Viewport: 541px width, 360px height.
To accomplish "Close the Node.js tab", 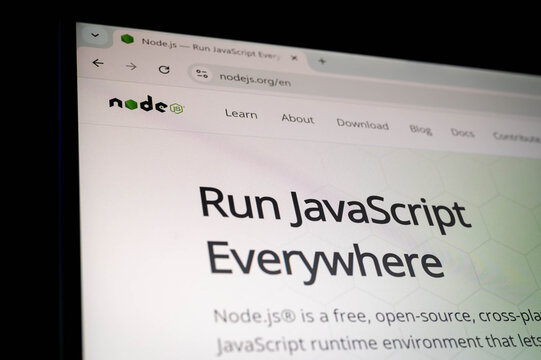I will click(x=294, y=58).
